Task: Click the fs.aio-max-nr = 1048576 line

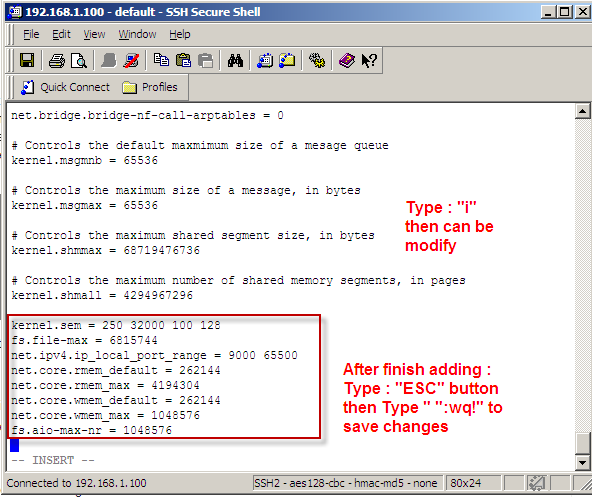Action: (91, 430)
